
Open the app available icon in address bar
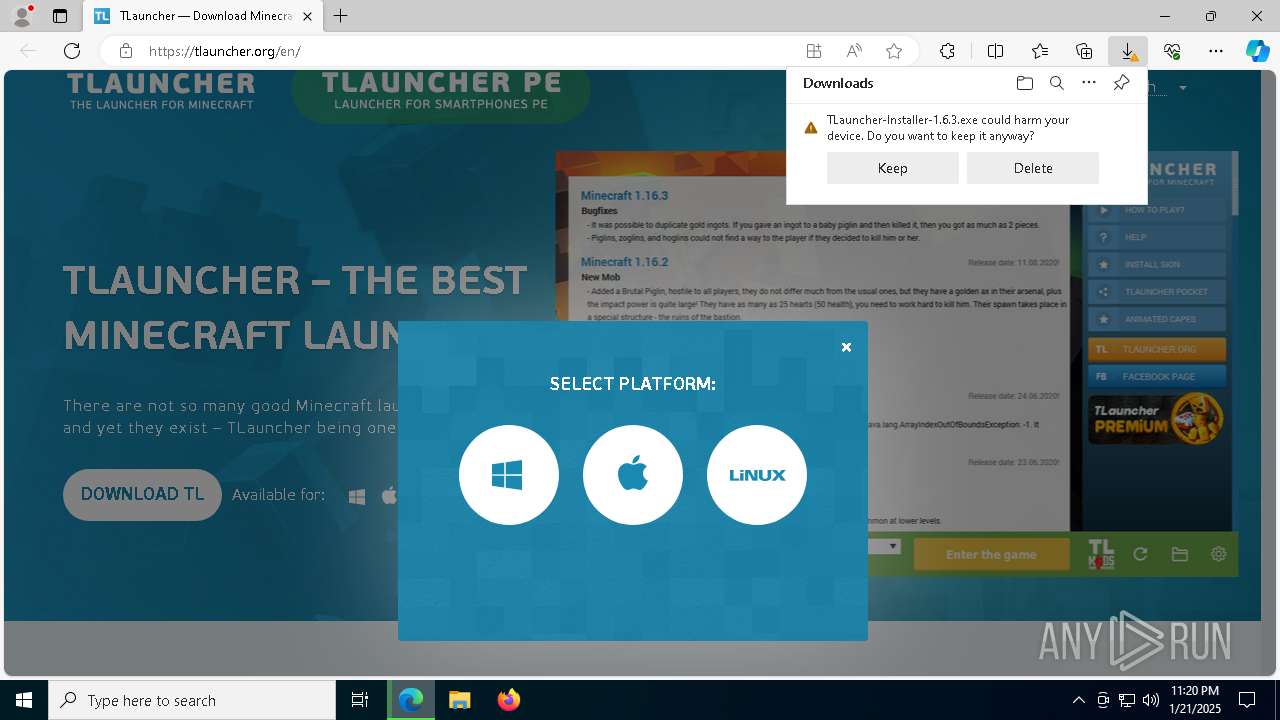[x=814, y=51]
